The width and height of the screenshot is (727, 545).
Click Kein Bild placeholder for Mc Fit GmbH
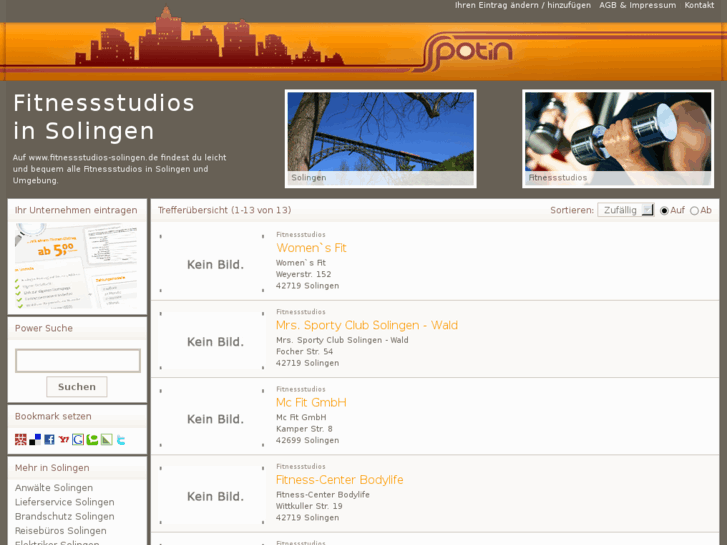point(212,417)
